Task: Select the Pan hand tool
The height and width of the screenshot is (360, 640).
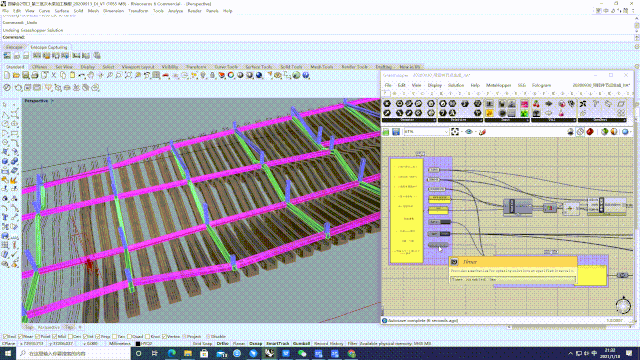Action: [91, 76]
